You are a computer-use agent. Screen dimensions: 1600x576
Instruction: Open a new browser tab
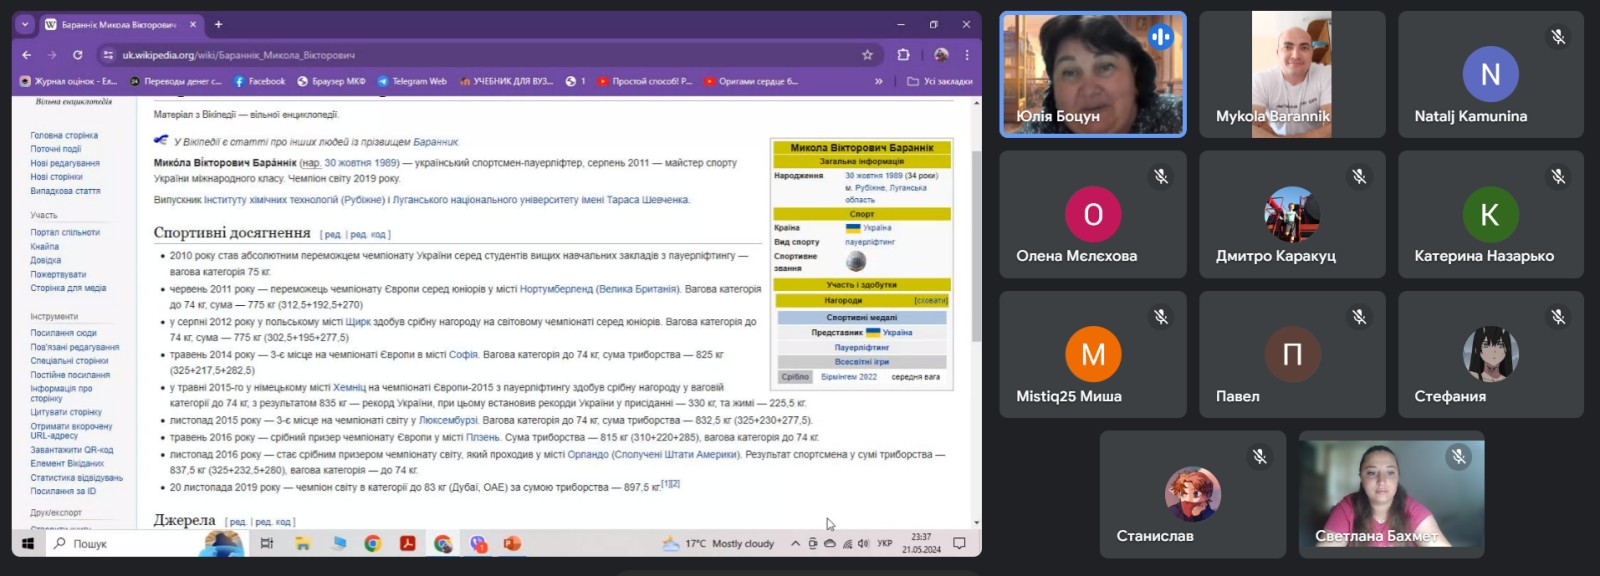click(218, 25)
